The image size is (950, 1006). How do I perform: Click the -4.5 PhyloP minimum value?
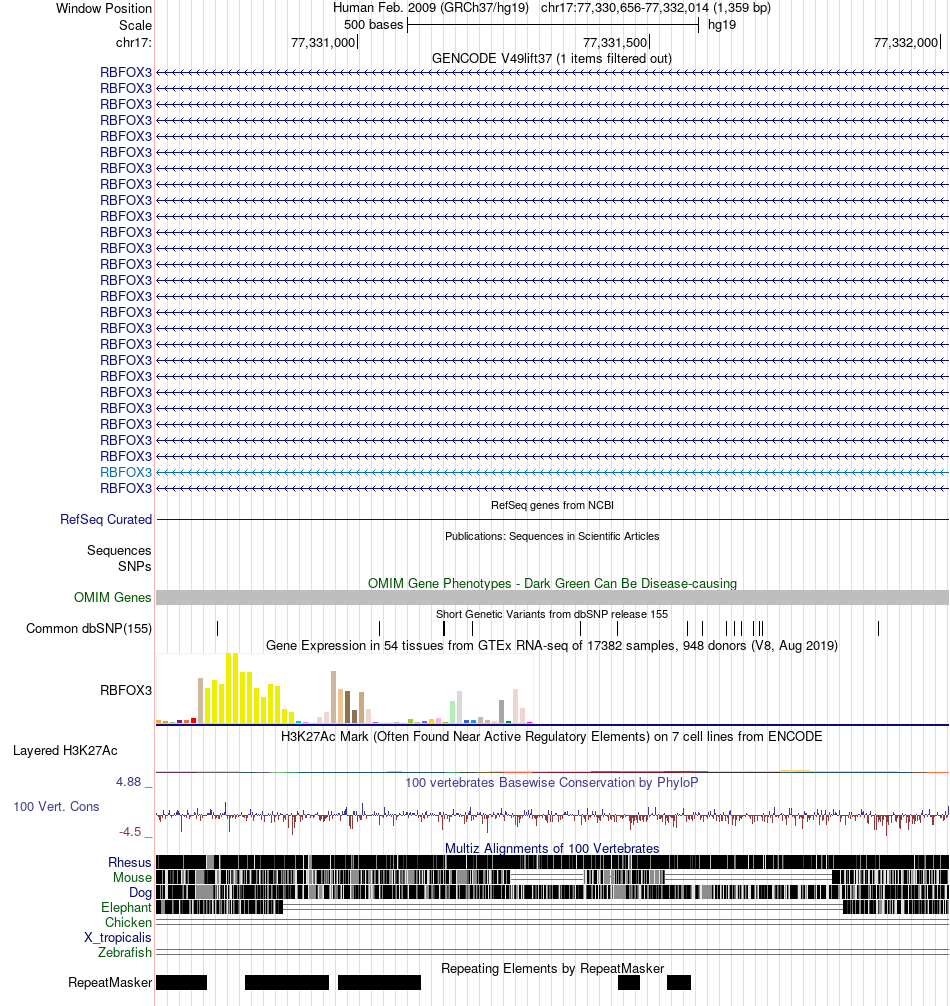[x=130, y=831]
